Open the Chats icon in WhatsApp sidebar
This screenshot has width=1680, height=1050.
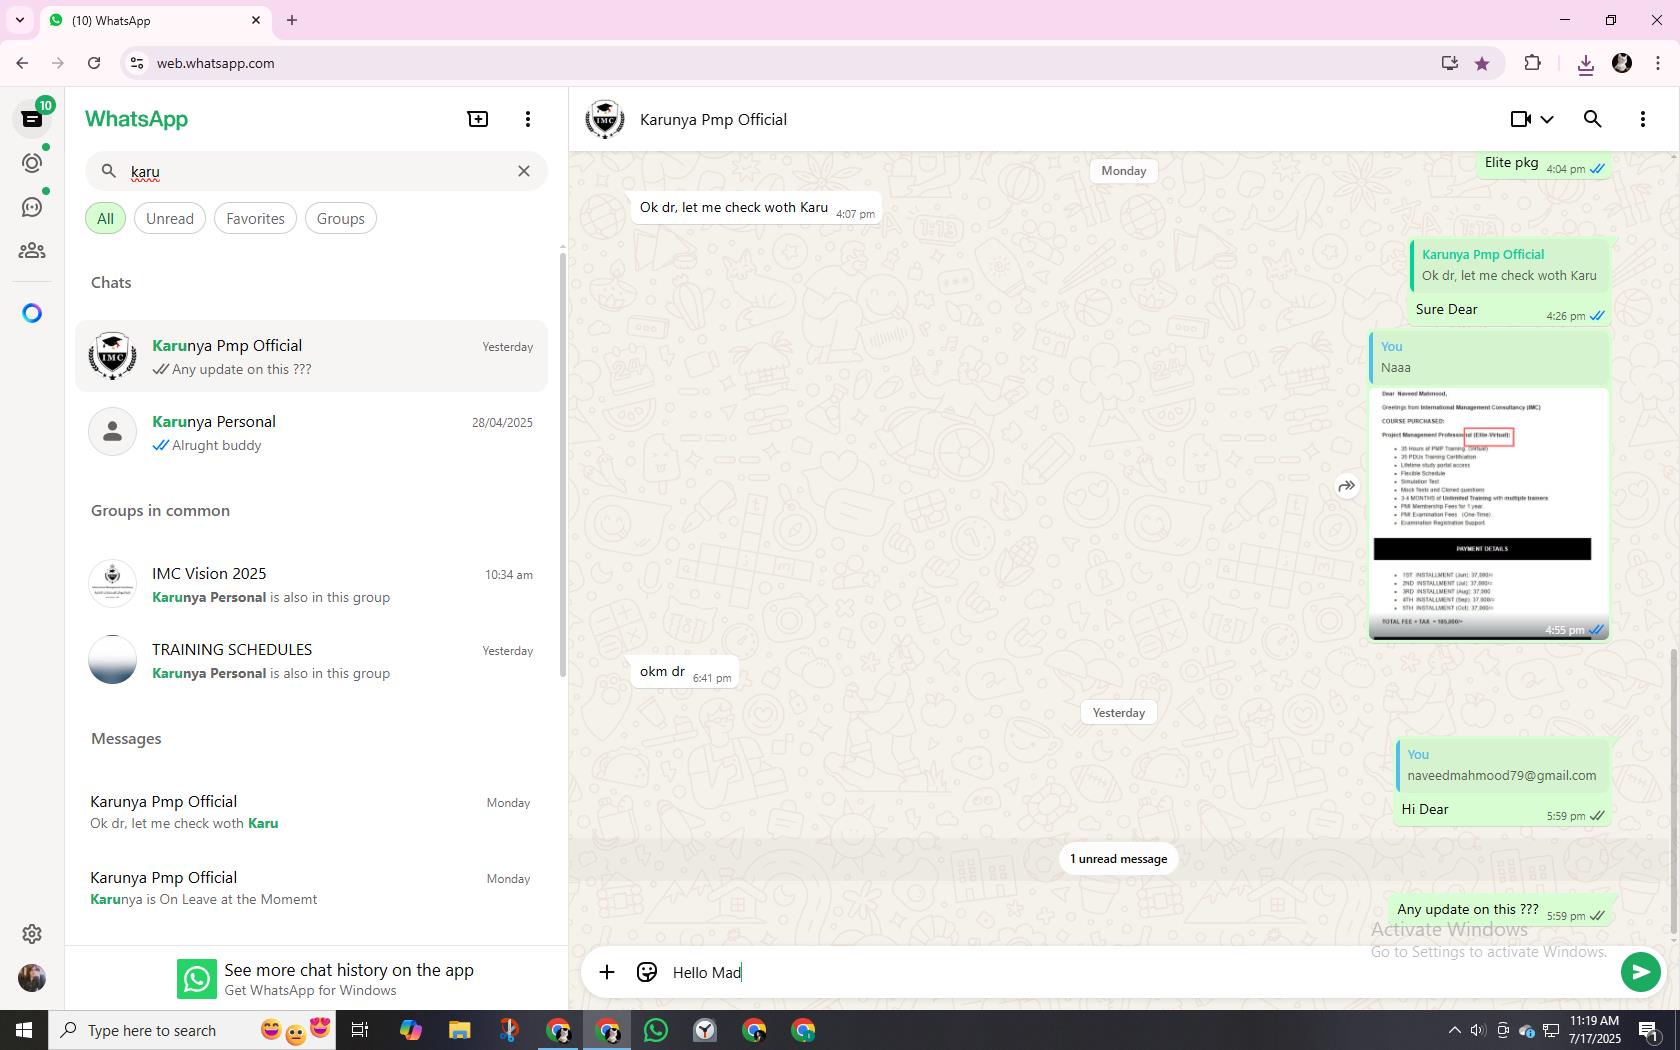pyautogui.click(x=32, y=119)
